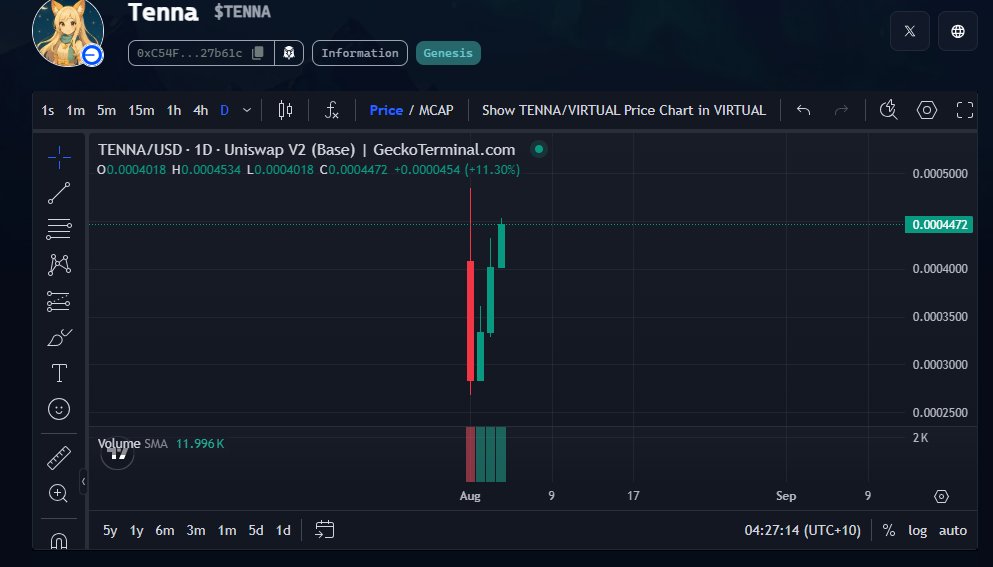Viewport: 993px width, 567px height.
Task: Set range to 5d
Action: pyautogui.click(x=256, y=530)
